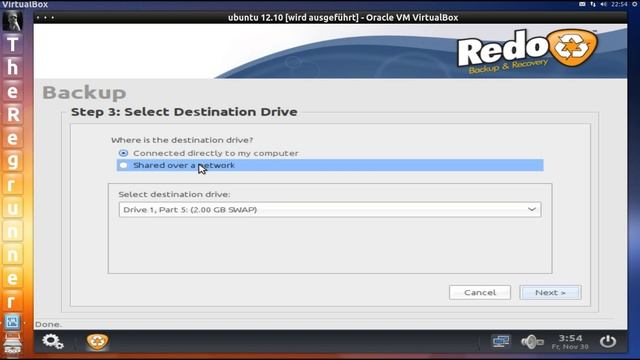Image resolution: width=640 pixels, height=360 pixels.
Task: Click the VirtualBox window title bar text
Action: click(x=343, y=18)
